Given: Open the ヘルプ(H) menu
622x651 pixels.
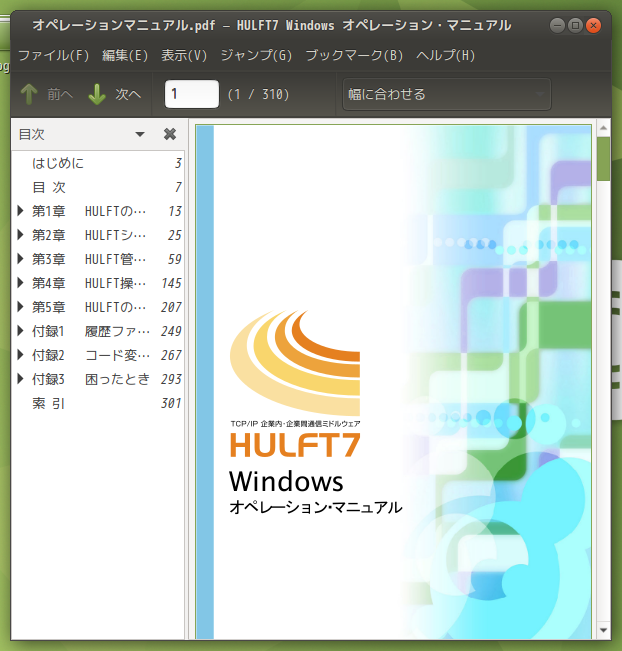Looking at the screenshot, I should coord(446,55).
